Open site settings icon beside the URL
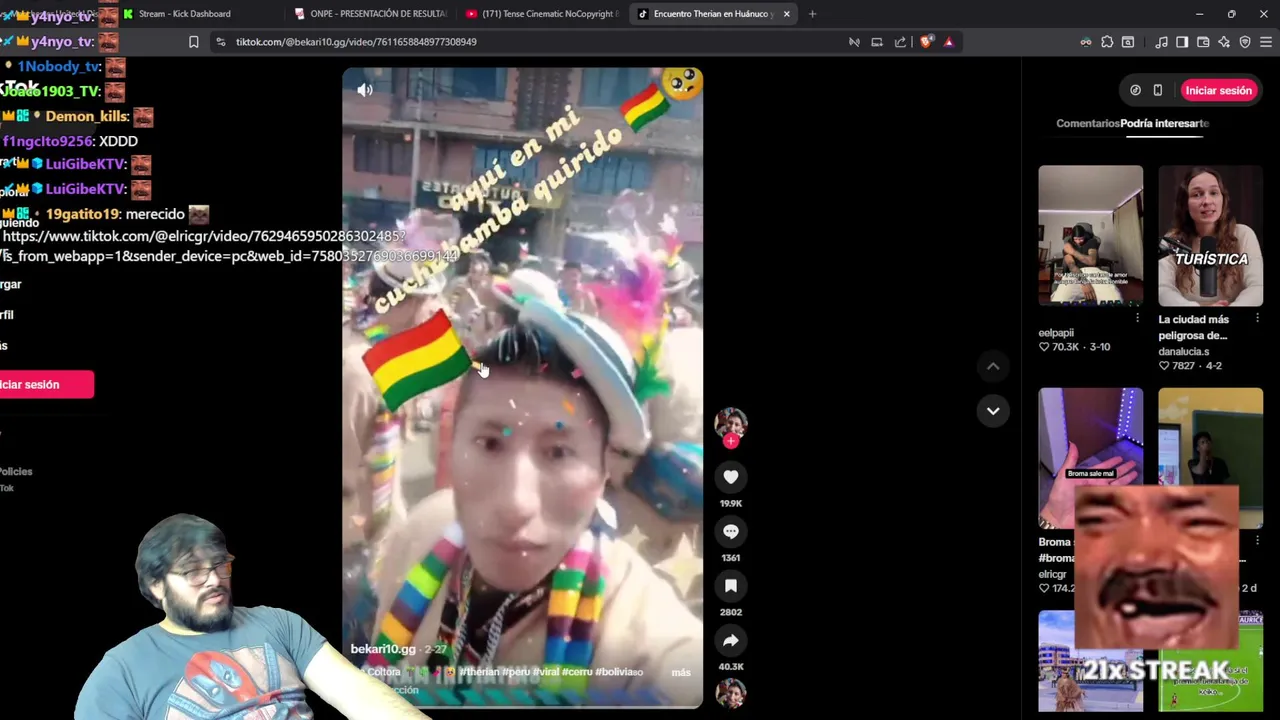The image size is (1280, 720). 221,42
